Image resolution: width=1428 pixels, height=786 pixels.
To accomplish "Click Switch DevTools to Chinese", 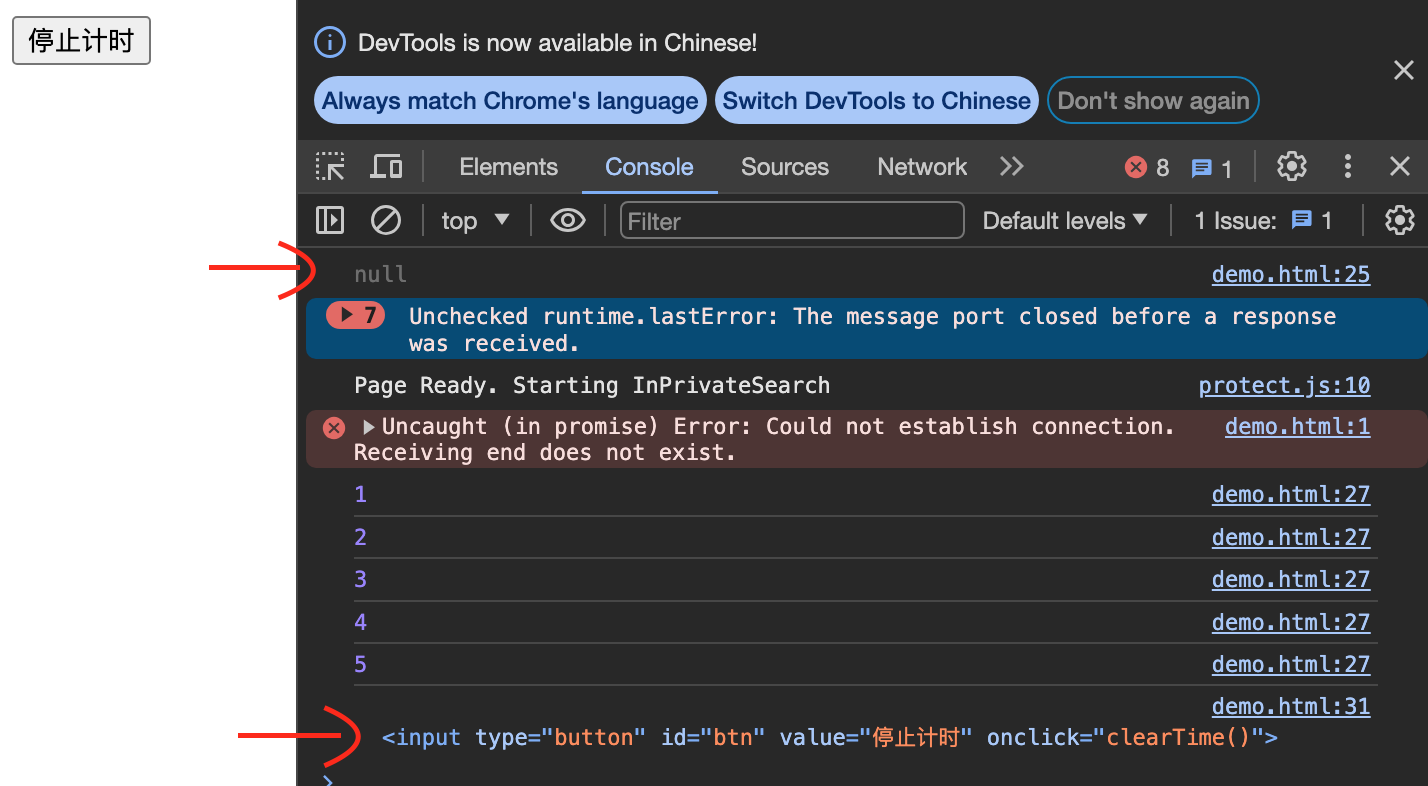I will tap(877, 101).
